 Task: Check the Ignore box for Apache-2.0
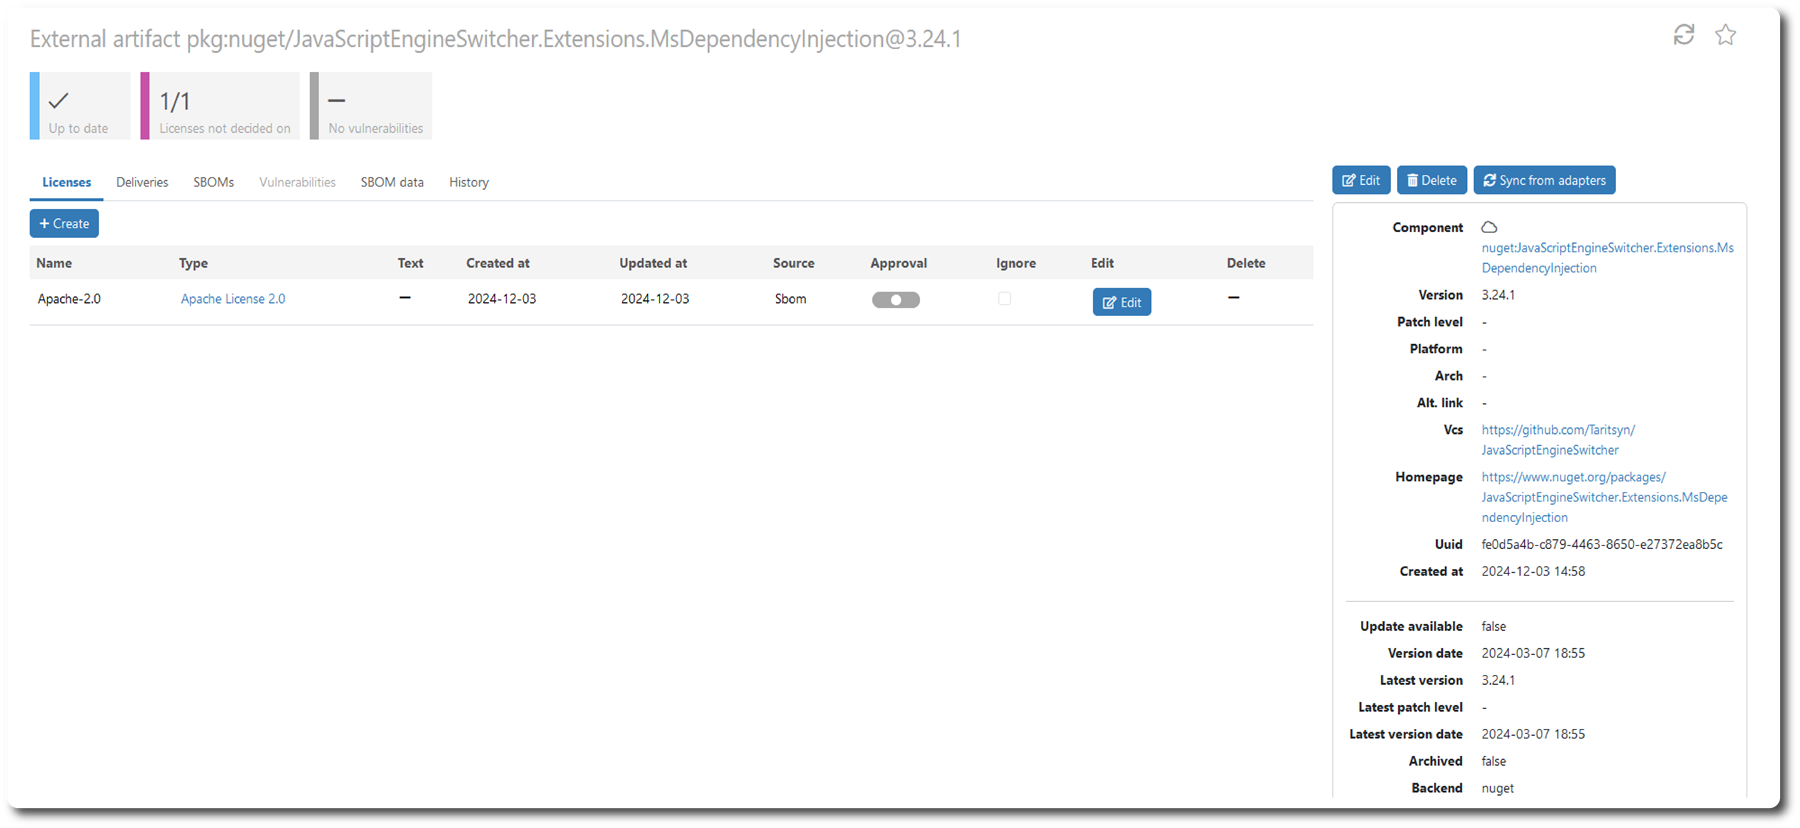(1004, 299)
